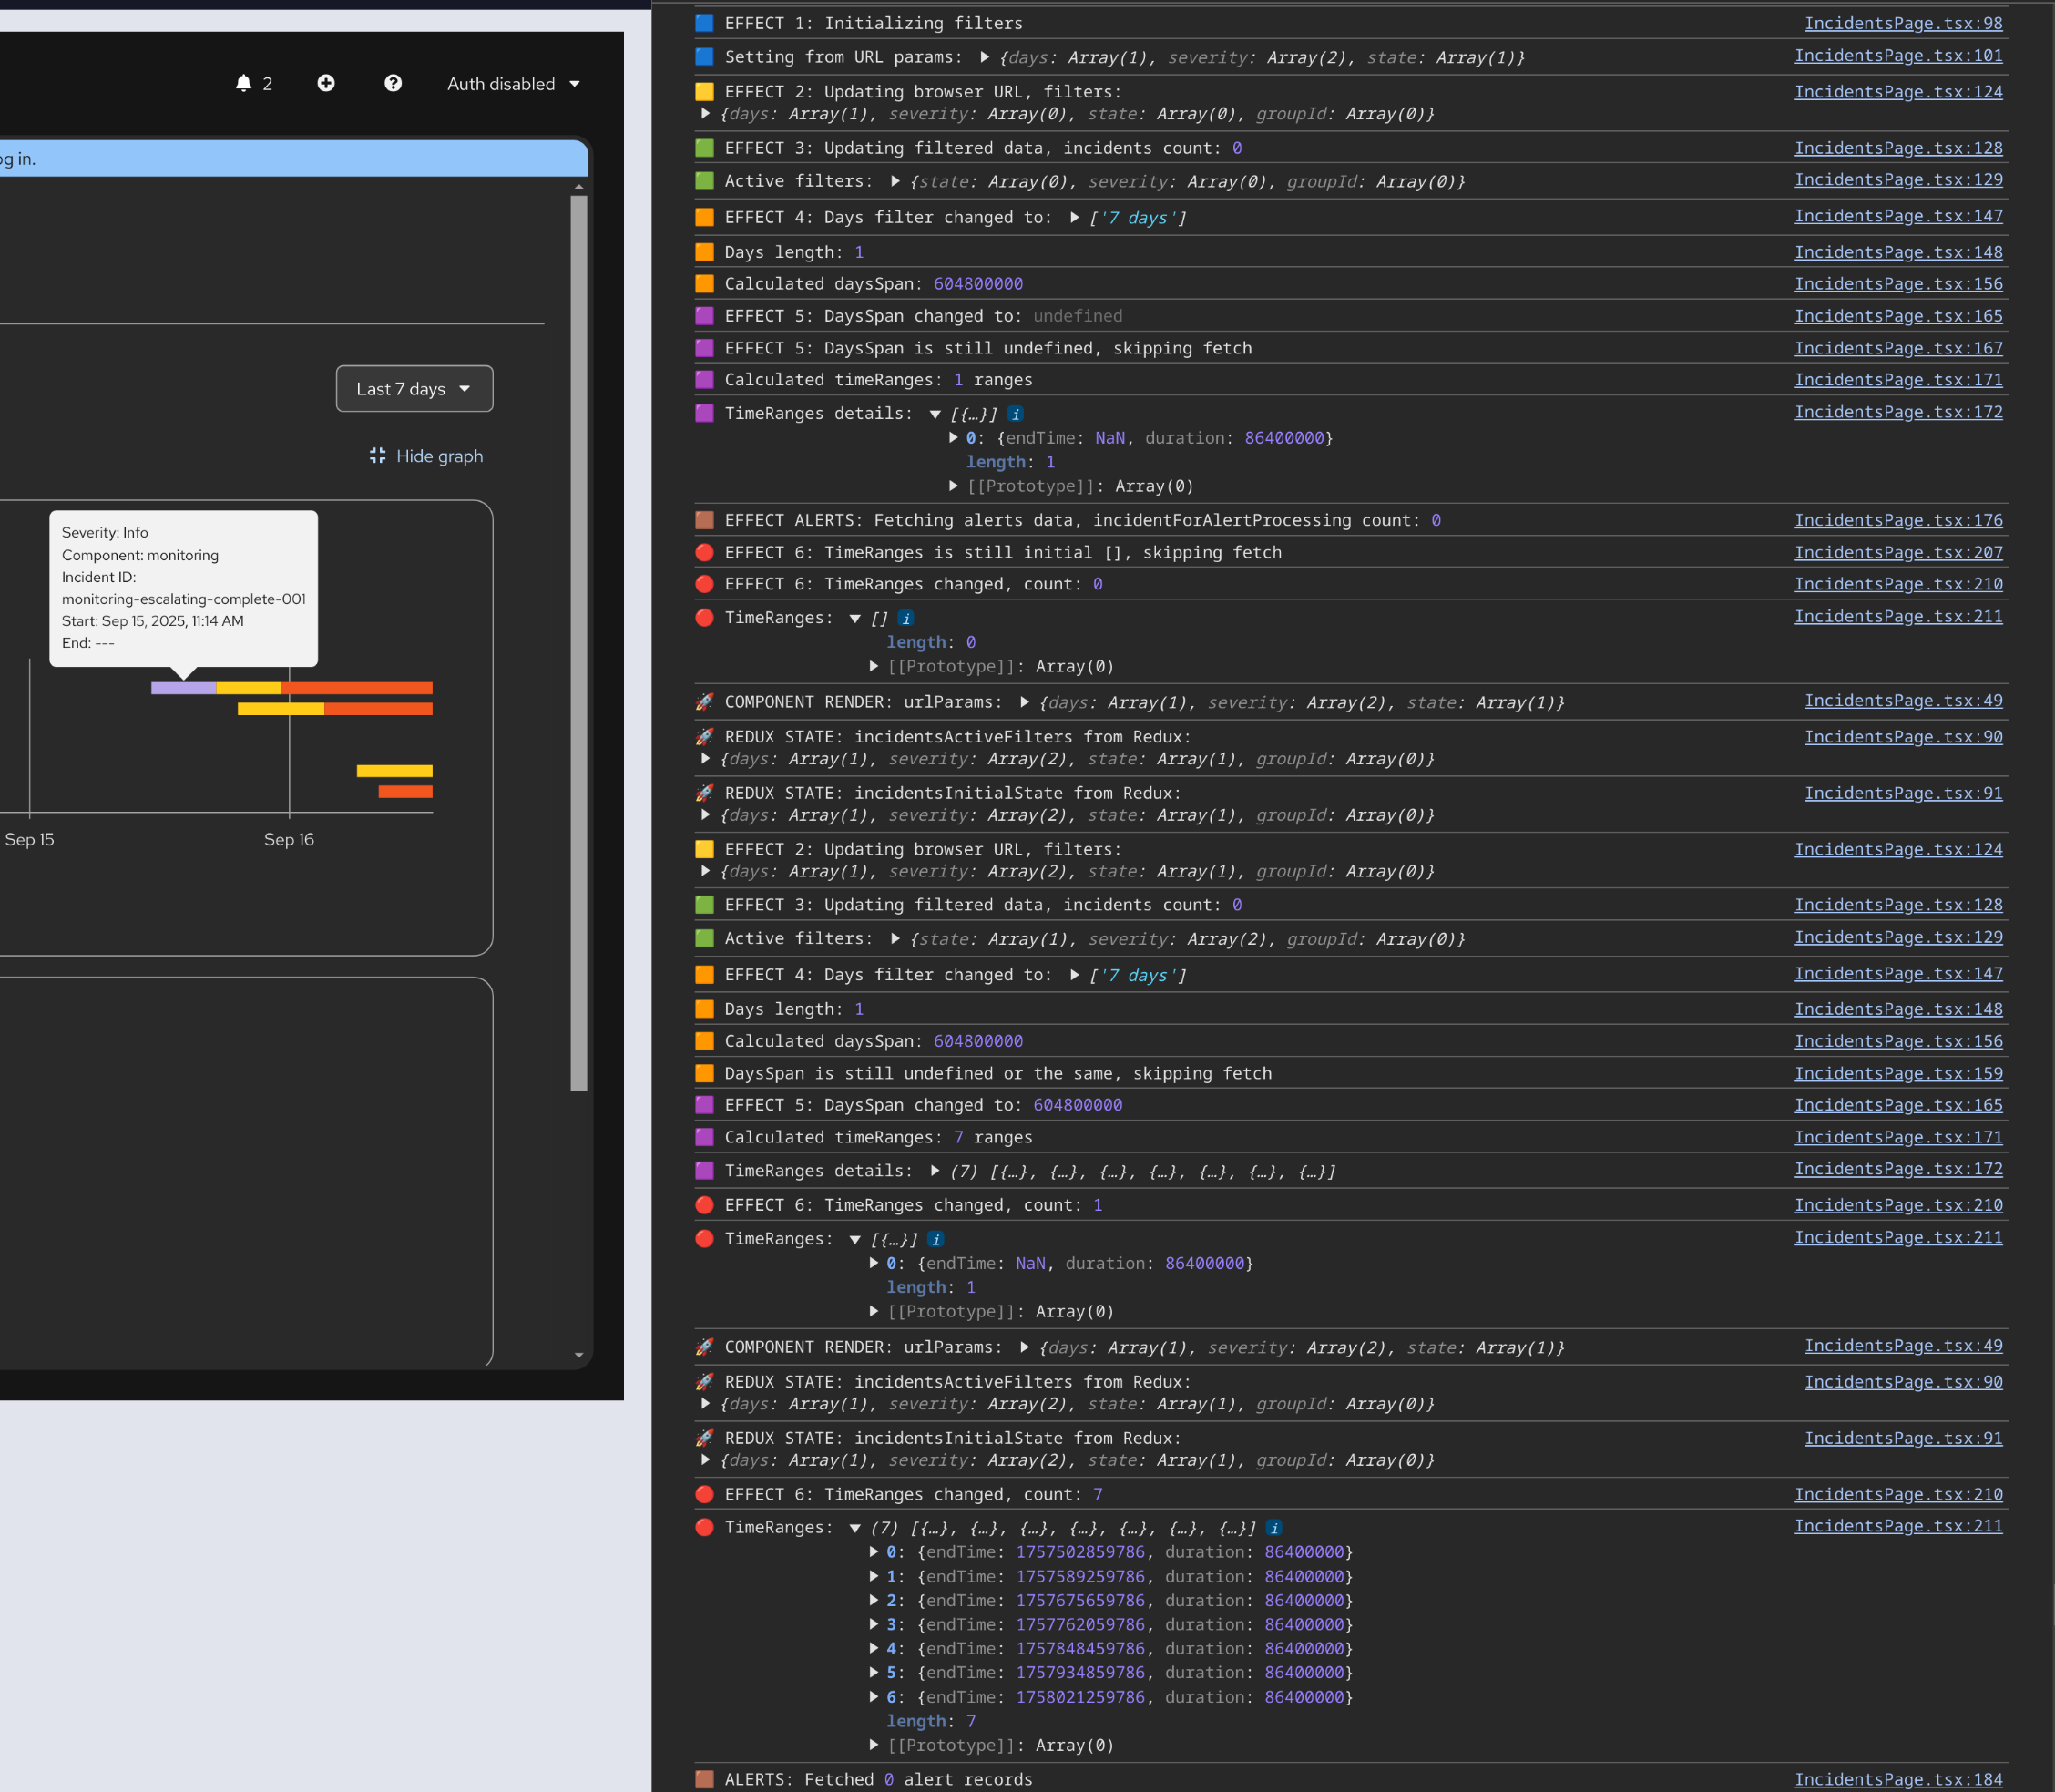This screenshot has height=1792, width=2055.
Task: Click the scrollbar up arrow
Action: [579, 187]
